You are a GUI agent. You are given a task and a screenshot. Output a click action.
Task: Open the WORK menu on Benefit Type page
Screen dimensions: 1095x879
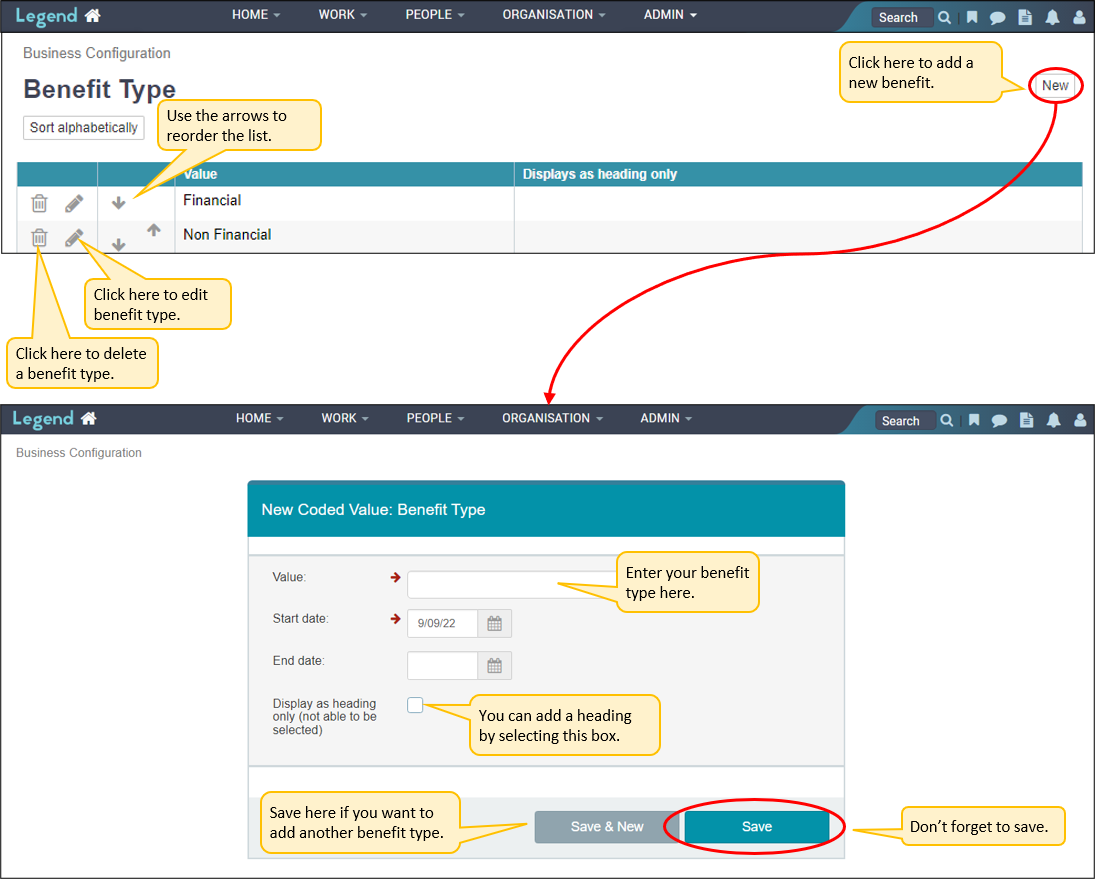click(x=342, y=15)
